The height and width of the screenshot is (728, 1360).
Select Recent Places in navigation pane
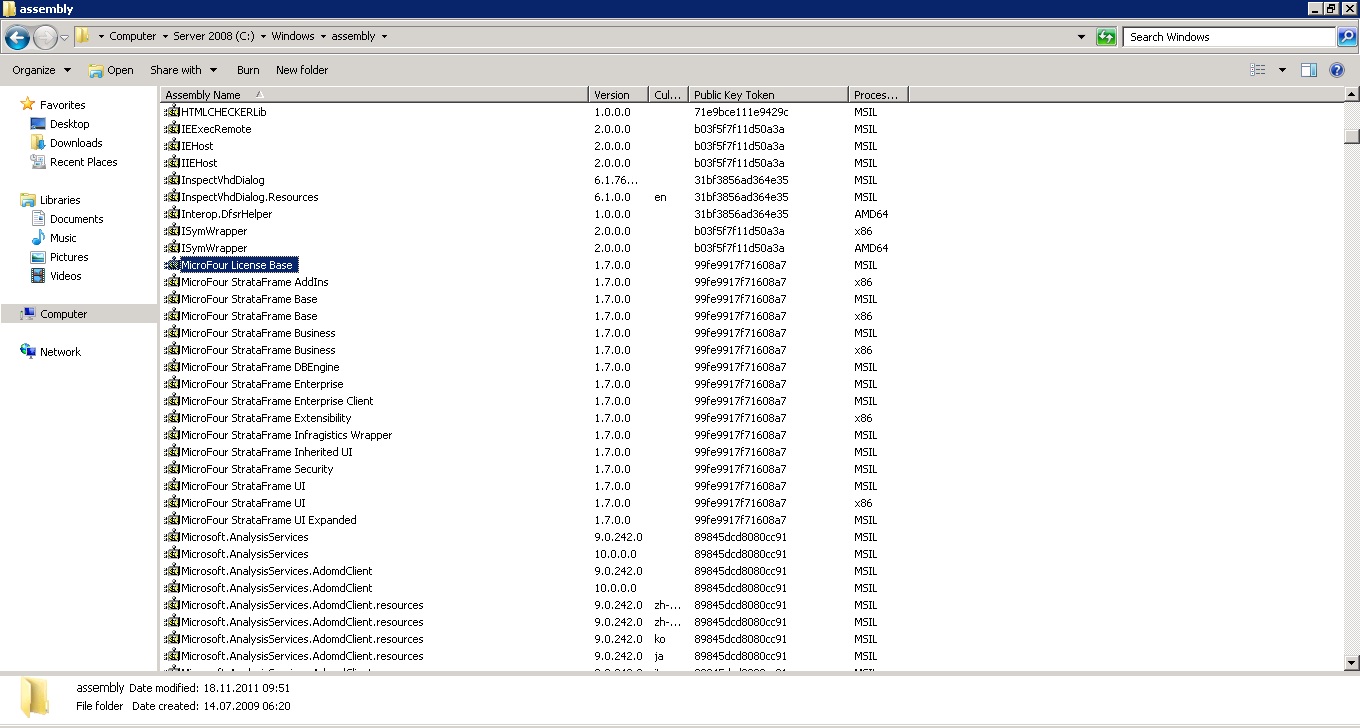pos(83,162)
